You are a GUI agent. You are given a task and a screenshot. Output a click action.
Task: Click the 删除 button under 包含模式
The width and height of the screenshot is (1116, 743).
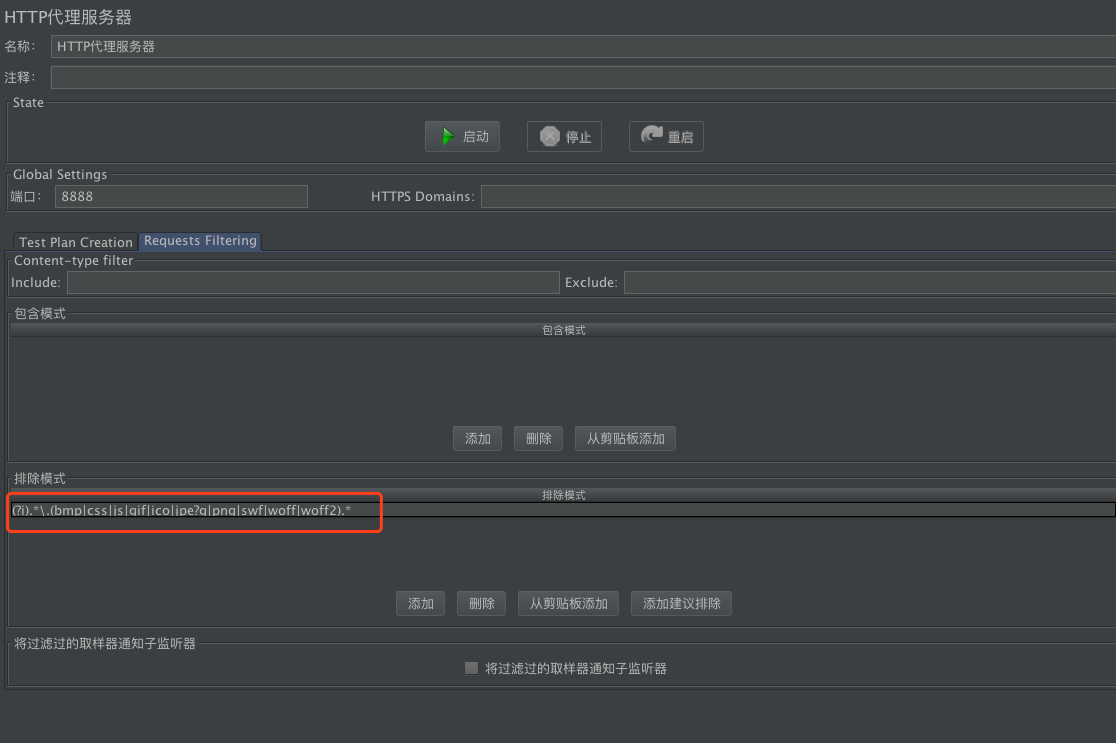click(539, 438)
